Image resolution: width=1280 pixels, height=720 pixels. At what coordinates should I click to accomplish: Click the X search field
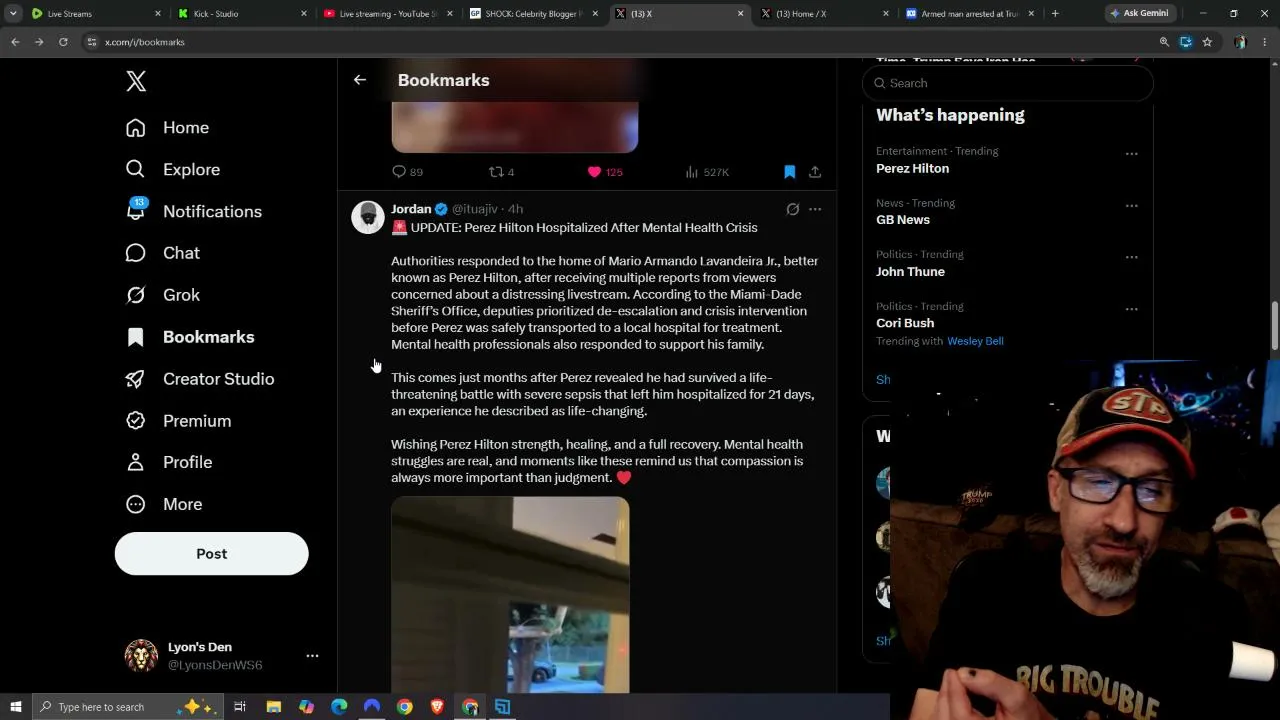1008,83
